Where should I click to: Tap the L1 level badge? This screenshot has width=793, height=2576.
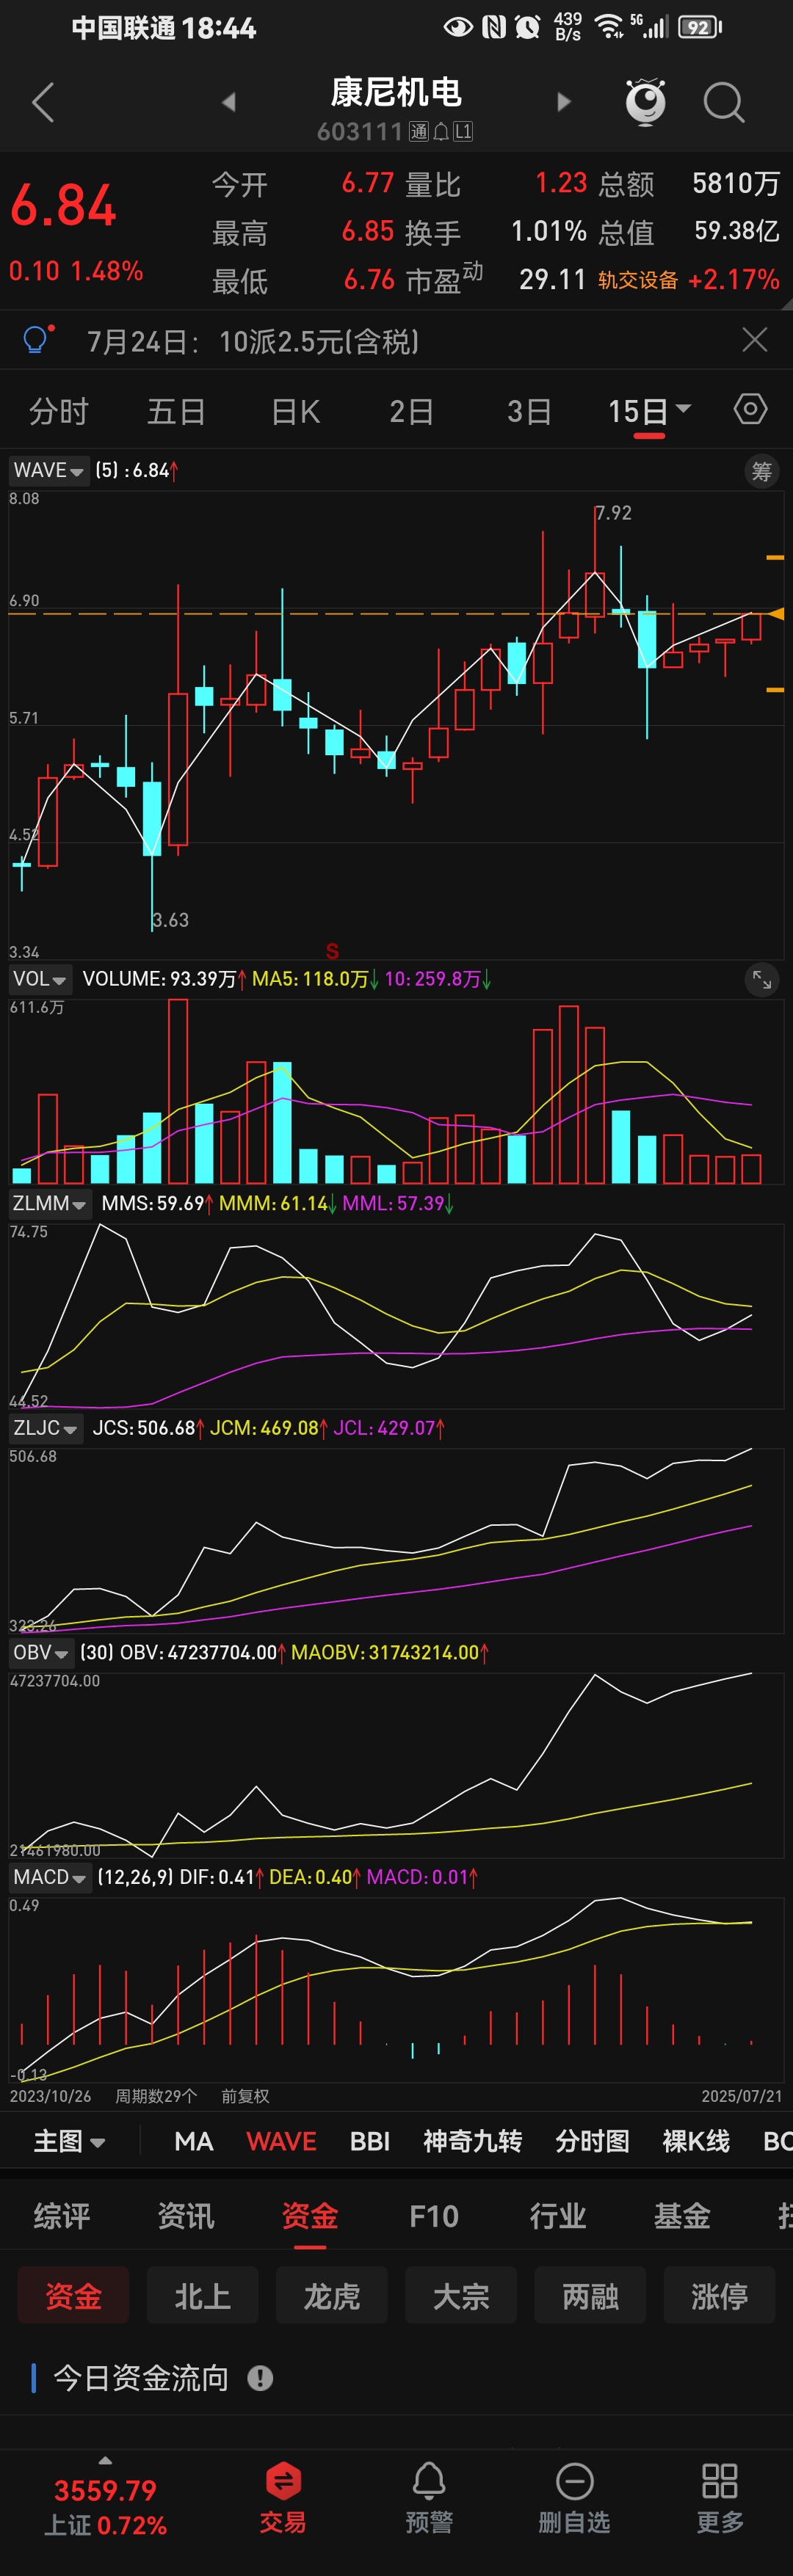click(x=463, y=132)
